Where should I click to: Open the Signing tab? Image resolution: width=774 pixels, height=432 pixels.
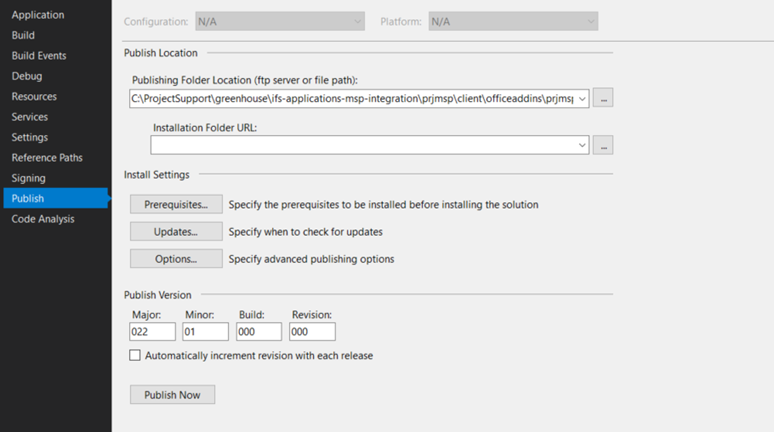[x=28, y=178]
